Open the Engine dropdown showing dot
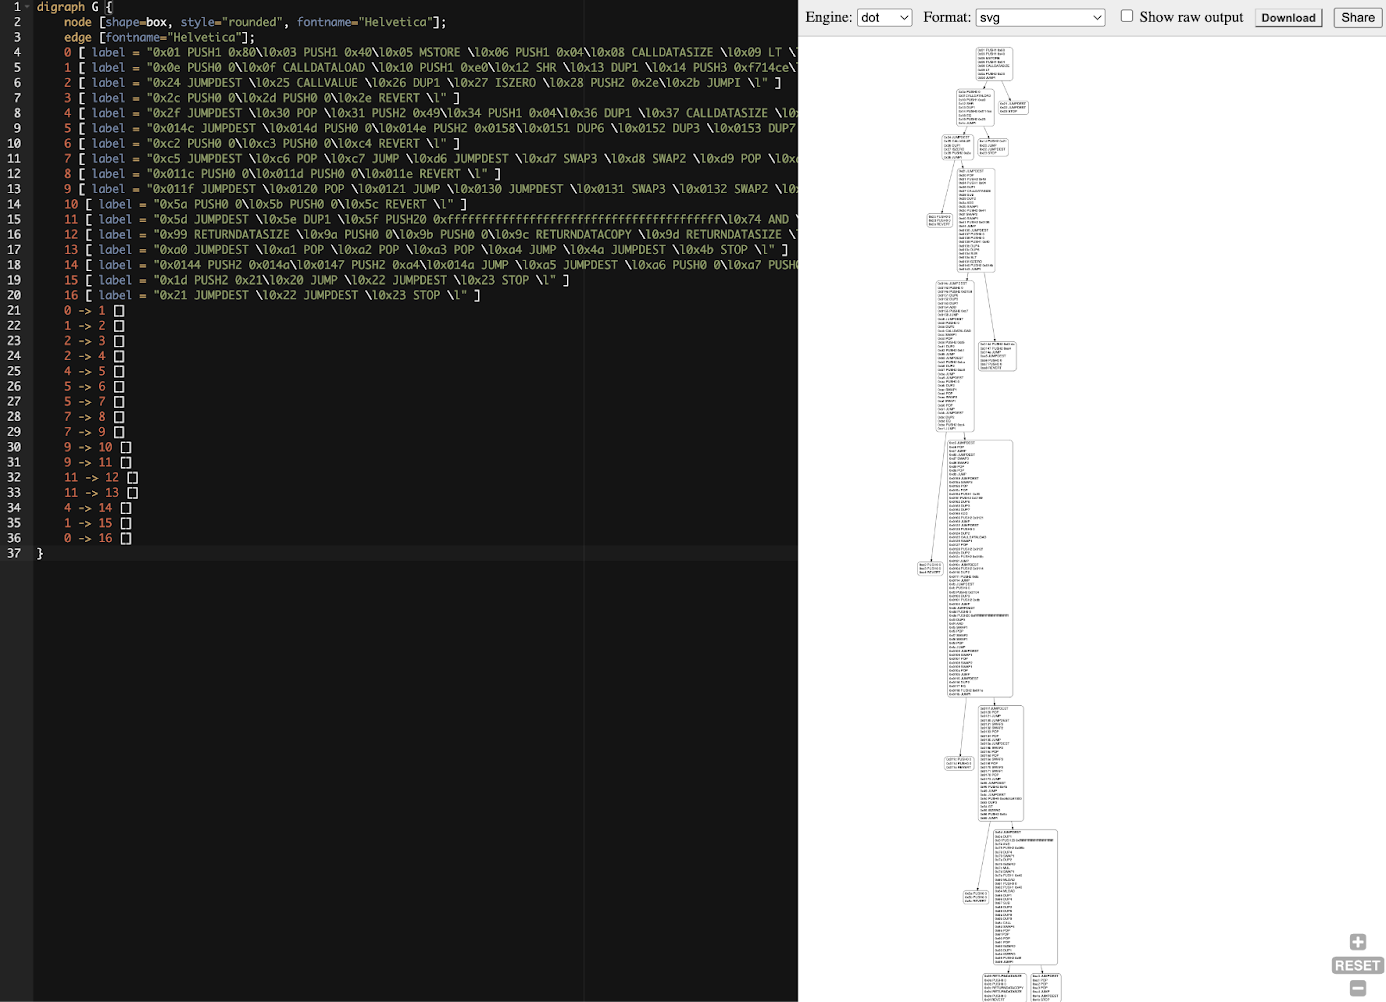The image size is (1386, 1002). pyautogui.click(x=884, y=17)
